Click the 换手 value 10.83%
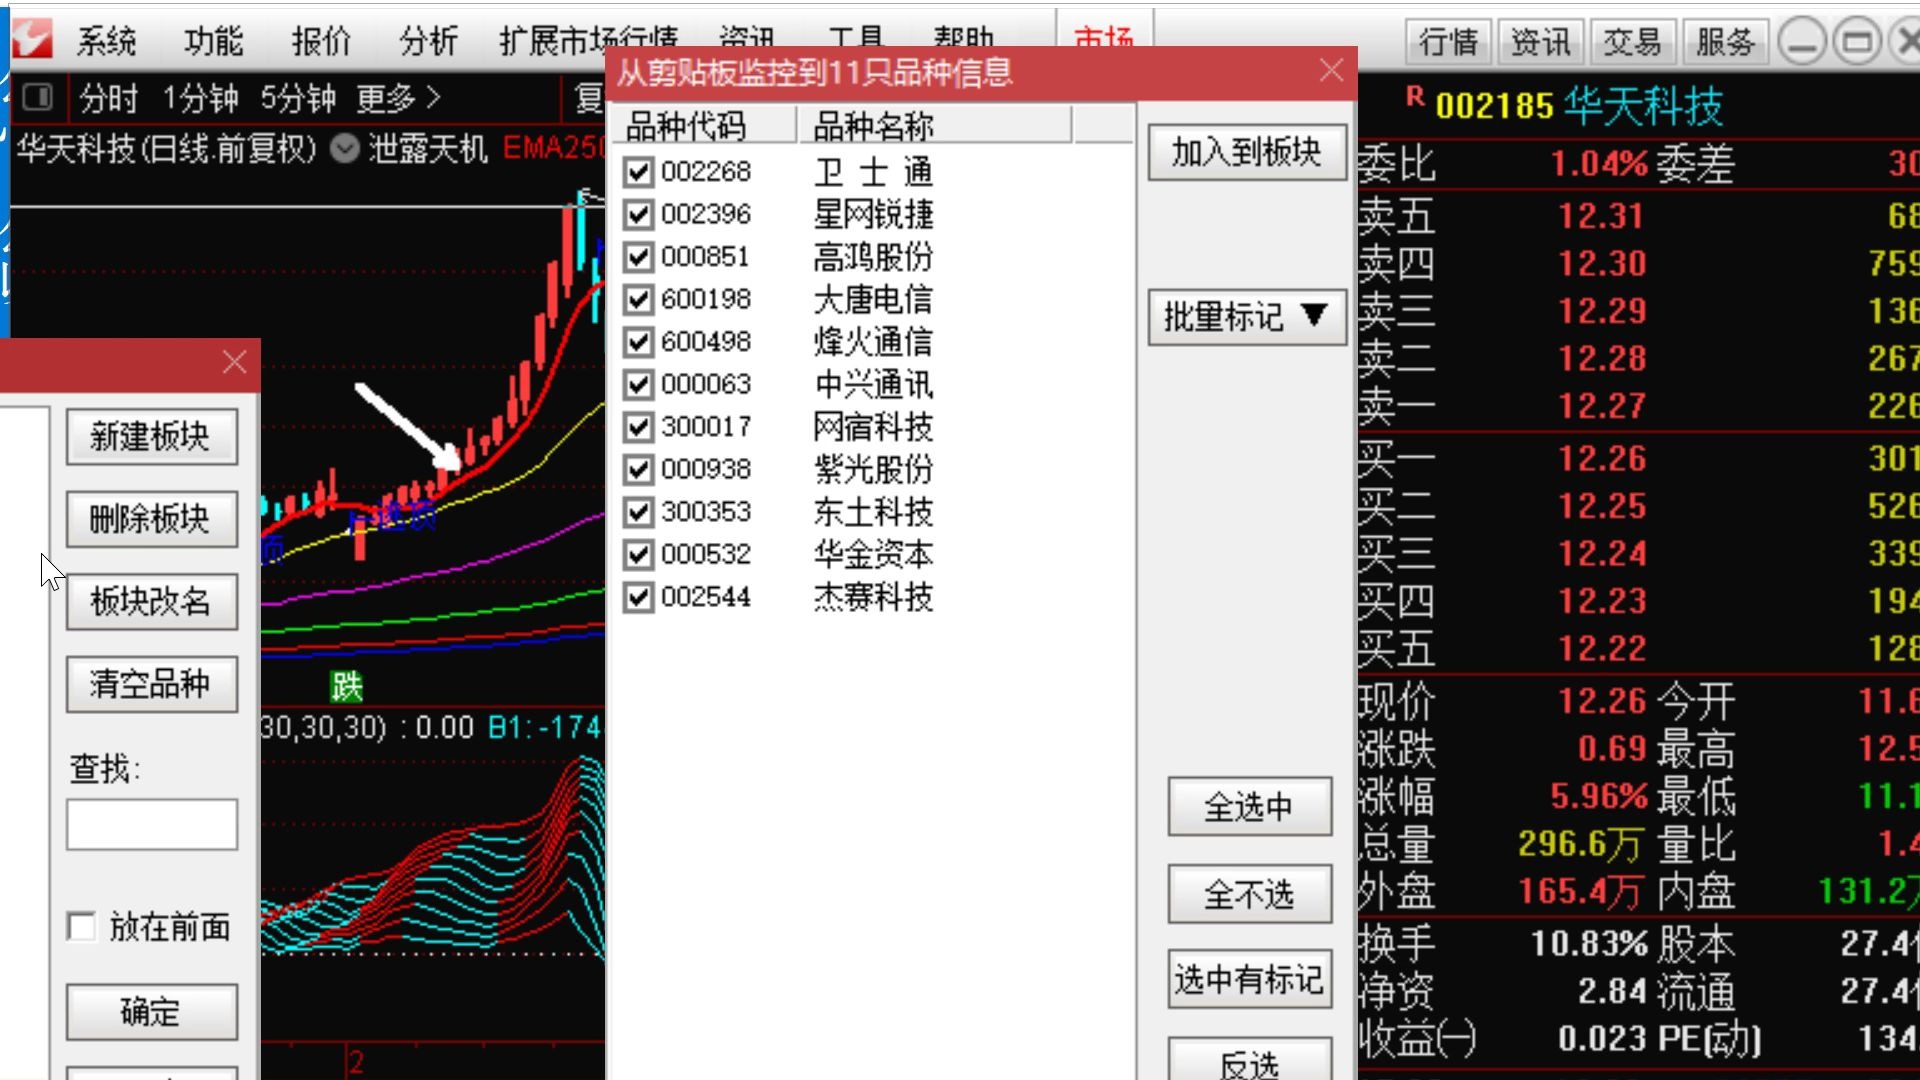Viewport: 1920px width, 1080px height. pyautogui.click(x=1589, y=943)
